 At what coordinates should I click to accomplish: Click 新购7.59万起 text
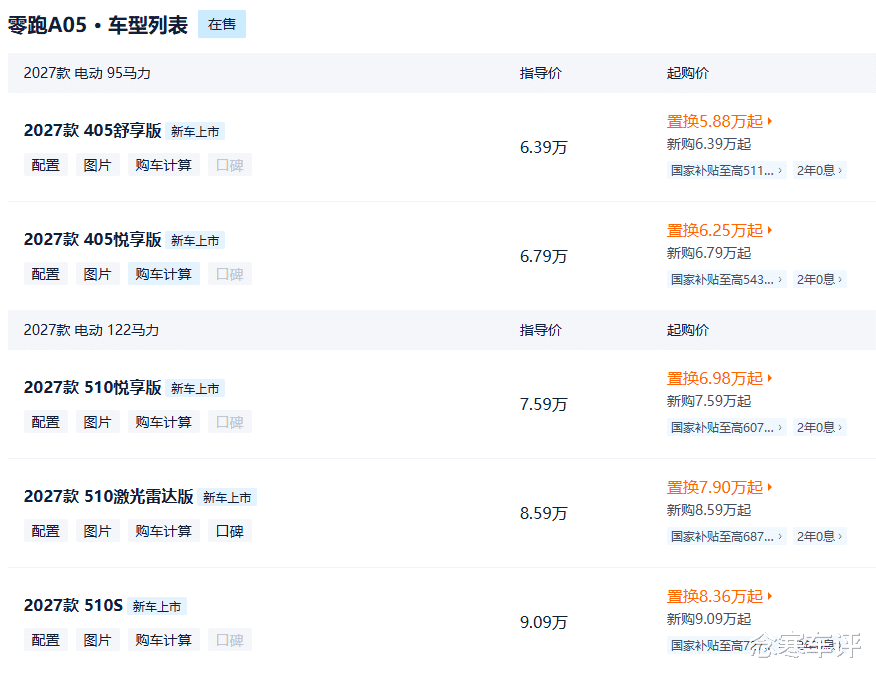coord(708,401)
